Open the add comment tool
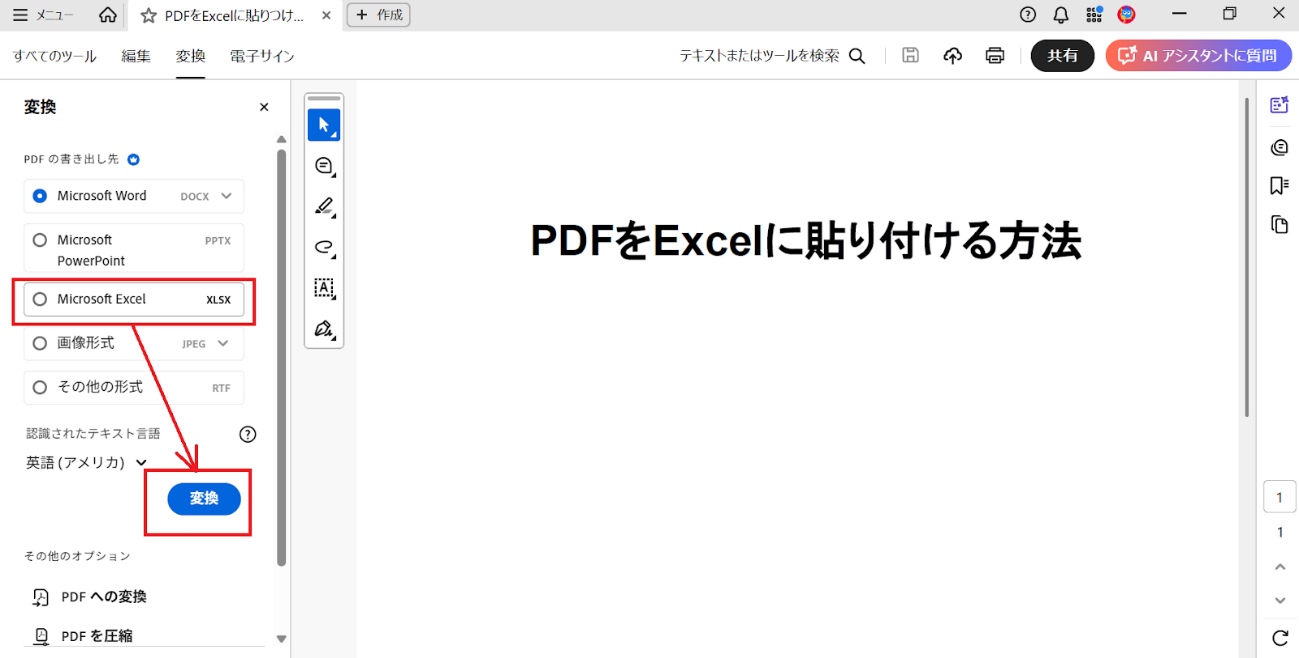Image resolution: width=1299 pixels, height=658 pixels. click(x=323, y=165)
